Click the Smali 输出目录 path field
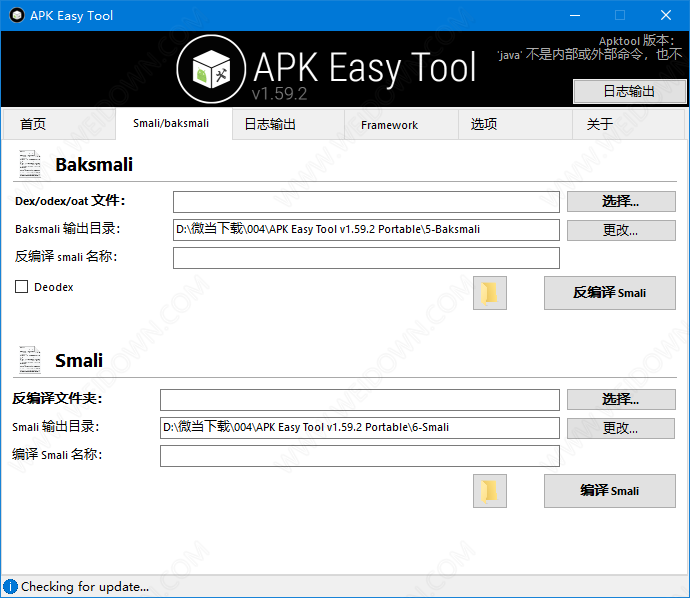This screenshot has height=598, width=690. tap(360, 428)
